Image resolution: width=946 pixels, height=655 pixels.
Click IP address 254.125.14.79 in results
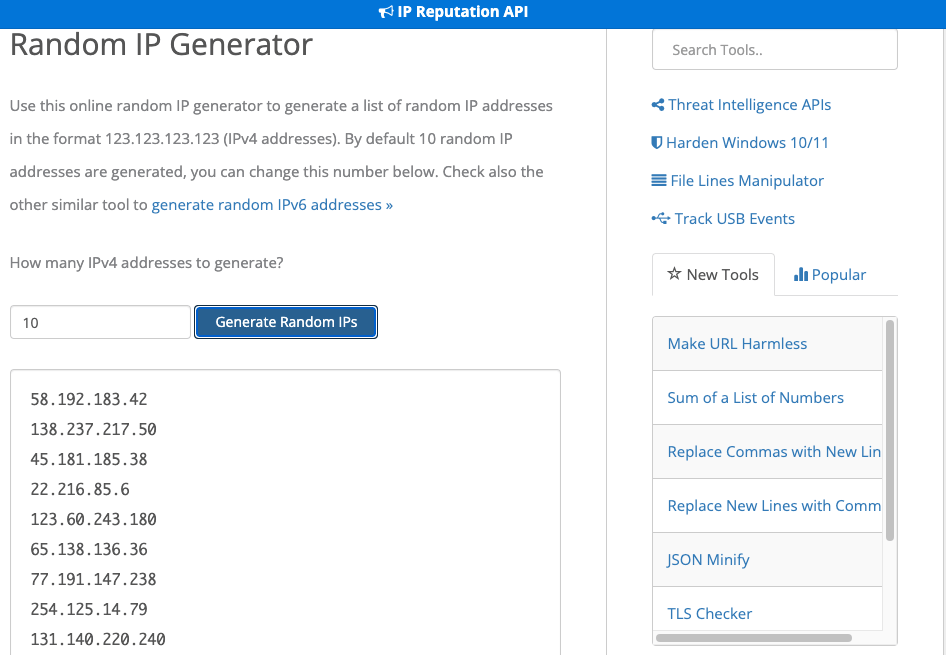pyautogui.click(x=89, y=609)
